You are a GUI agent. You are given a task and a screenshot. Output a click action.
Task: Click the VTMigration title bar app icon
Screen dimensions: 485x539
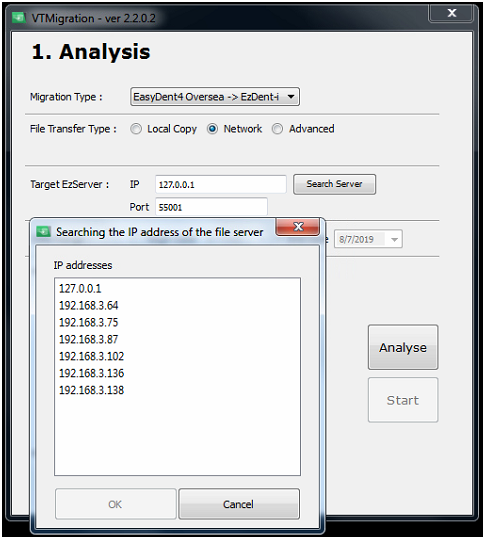pos(19,18)
